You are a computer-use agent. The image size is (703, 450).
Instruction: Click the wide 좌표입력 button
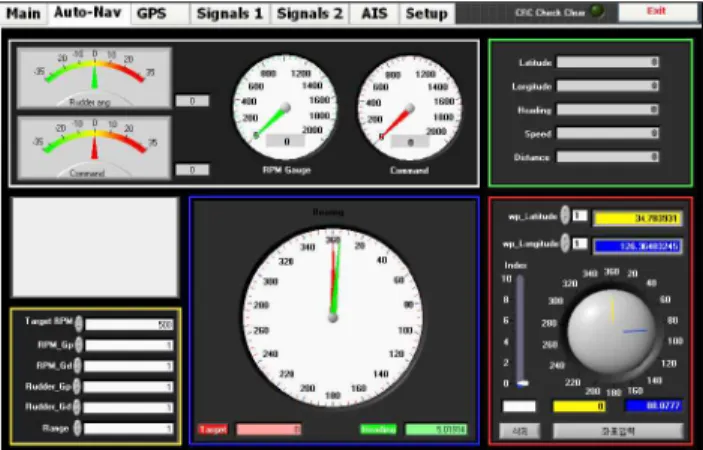tap(618, 431)
